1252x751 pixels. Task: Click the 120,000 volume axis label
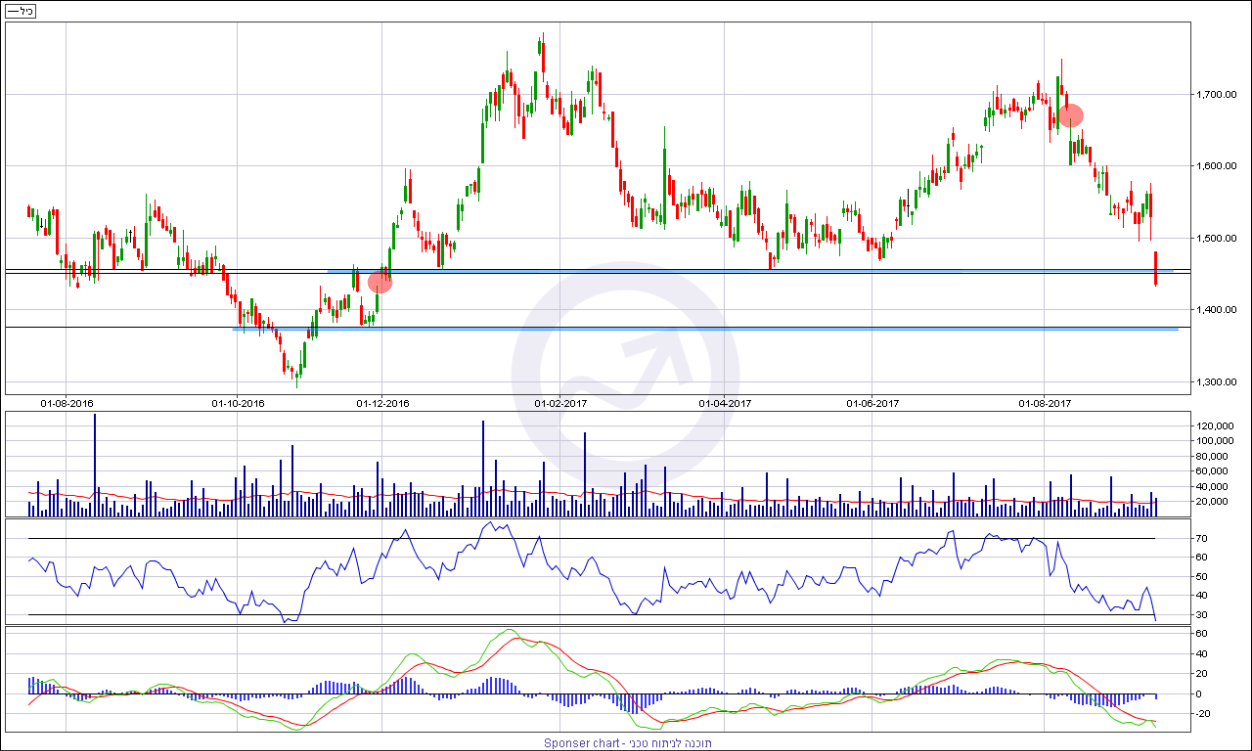coord(1216,426)
